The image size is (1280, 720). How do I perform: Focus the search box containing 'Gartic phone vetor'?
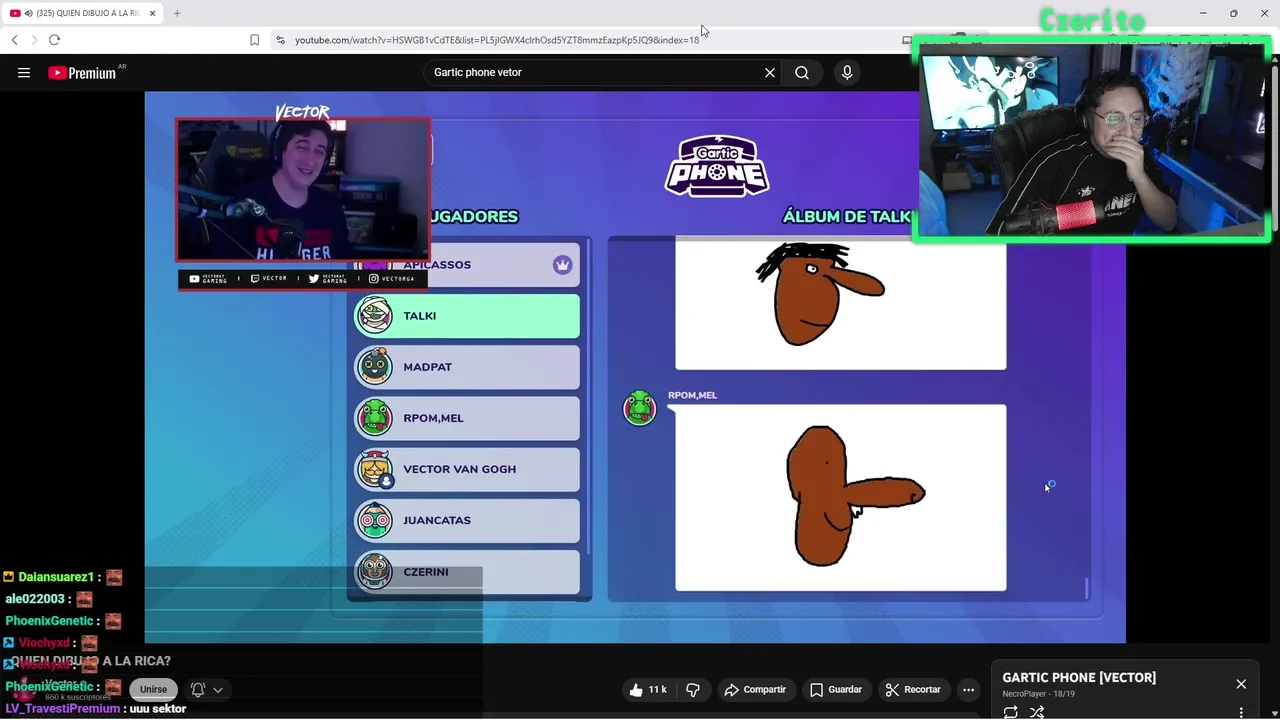tap(595, 72)
